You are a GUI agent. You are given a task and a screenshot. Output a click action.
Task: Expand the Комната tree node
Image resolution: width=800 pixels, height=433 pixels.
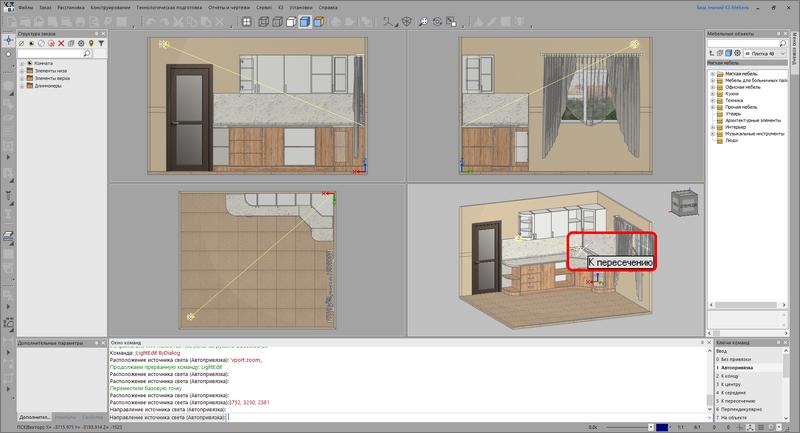(22, 64)
